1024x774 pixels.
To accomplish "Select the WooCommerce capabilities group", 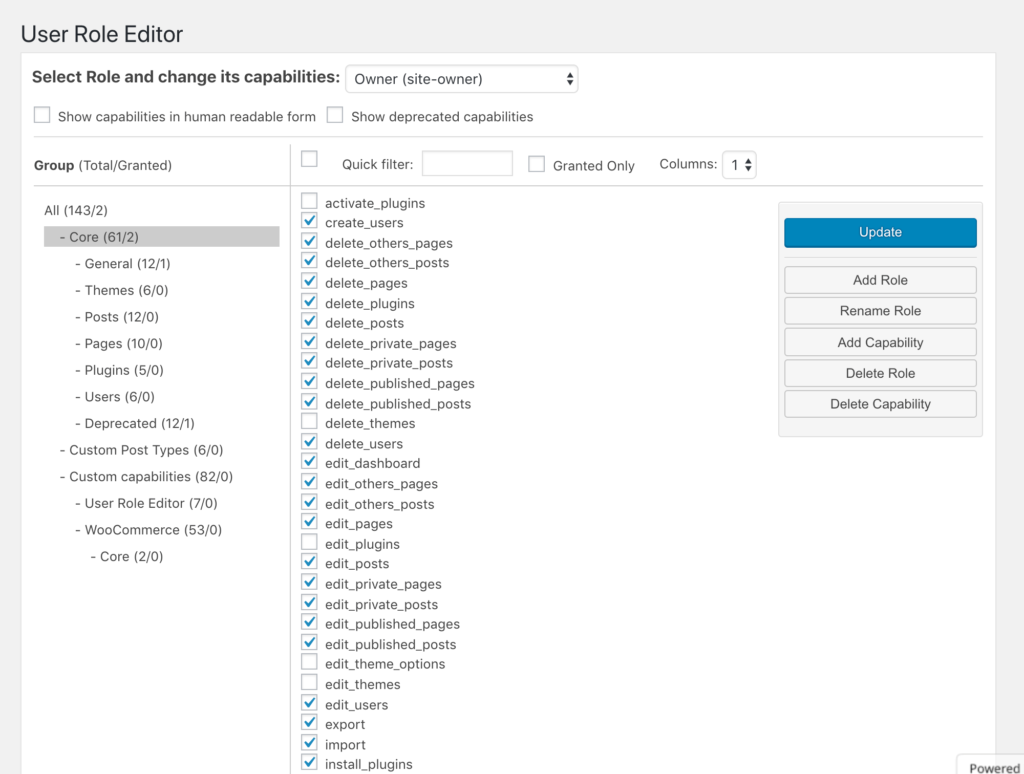I will point(152,529).
